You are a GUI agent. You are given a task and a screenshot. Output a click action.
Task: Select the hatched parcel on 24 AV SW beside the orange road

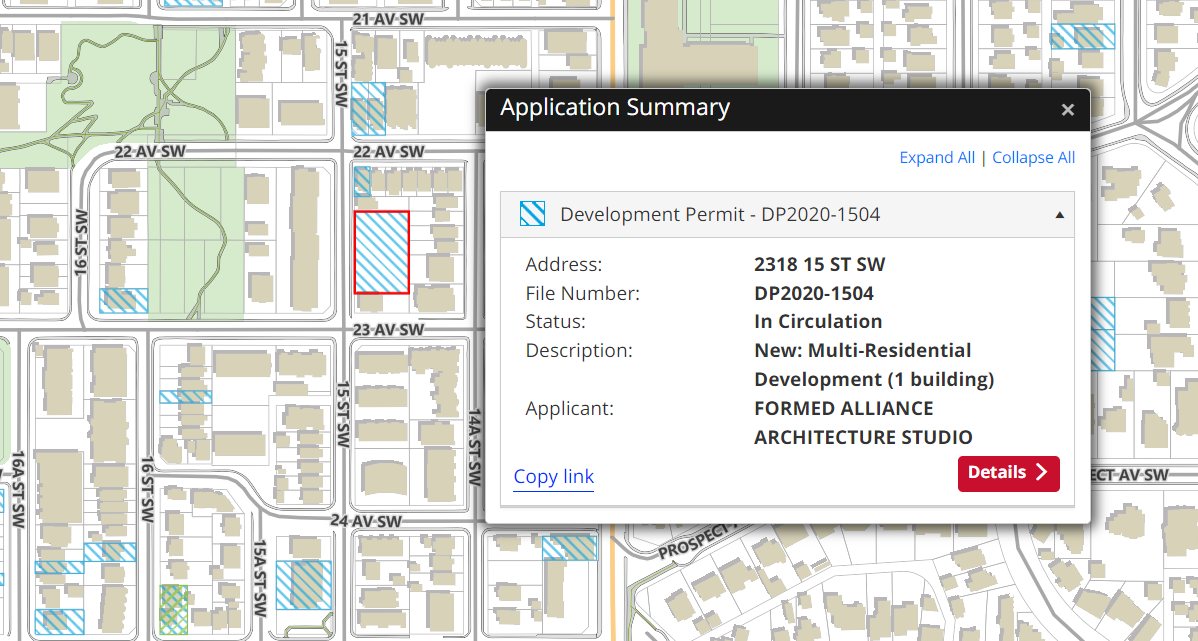point(568,547)
